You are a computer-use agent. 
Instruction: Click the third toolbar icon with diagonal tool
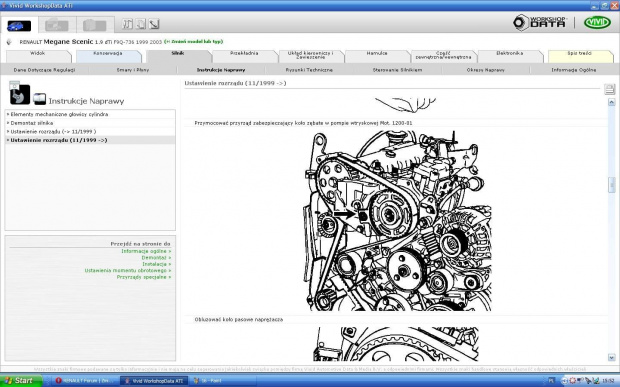coord(154,24)
